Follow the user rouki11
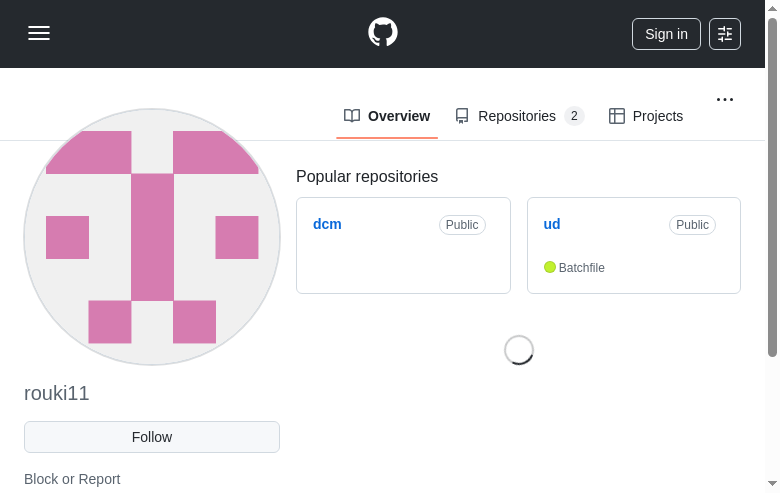Screen dimensions: 780x493 (152, 437)
